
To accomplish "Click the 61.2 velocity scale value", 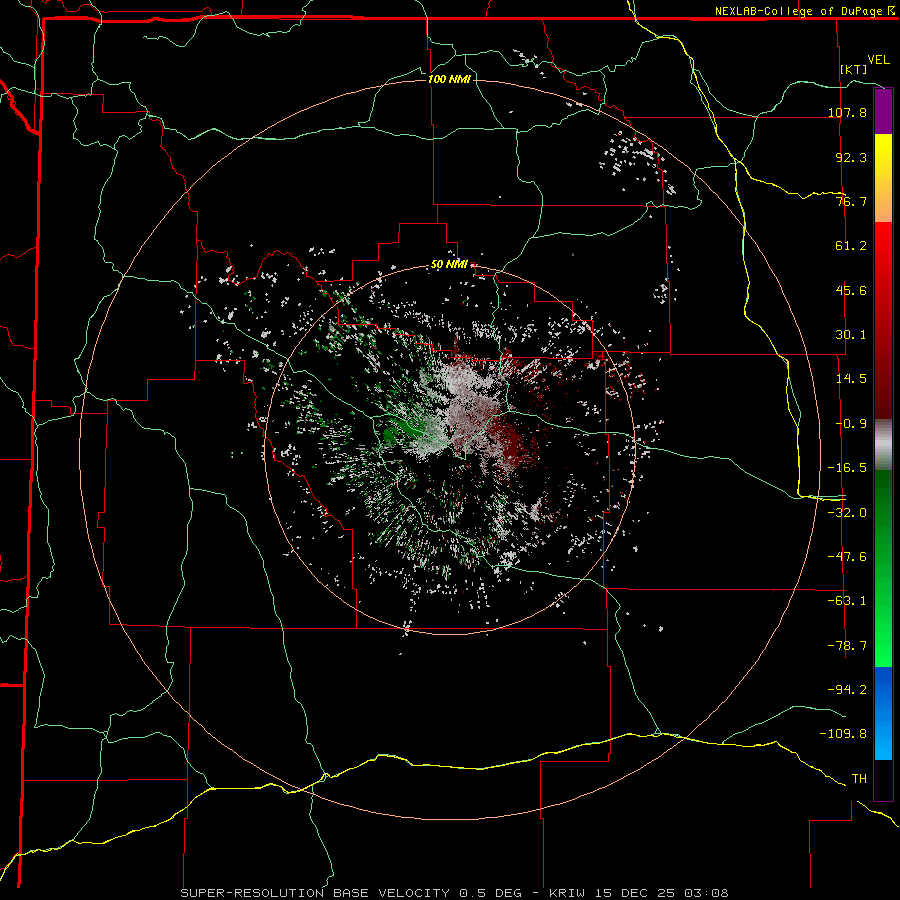I will (x=851, y=246).
